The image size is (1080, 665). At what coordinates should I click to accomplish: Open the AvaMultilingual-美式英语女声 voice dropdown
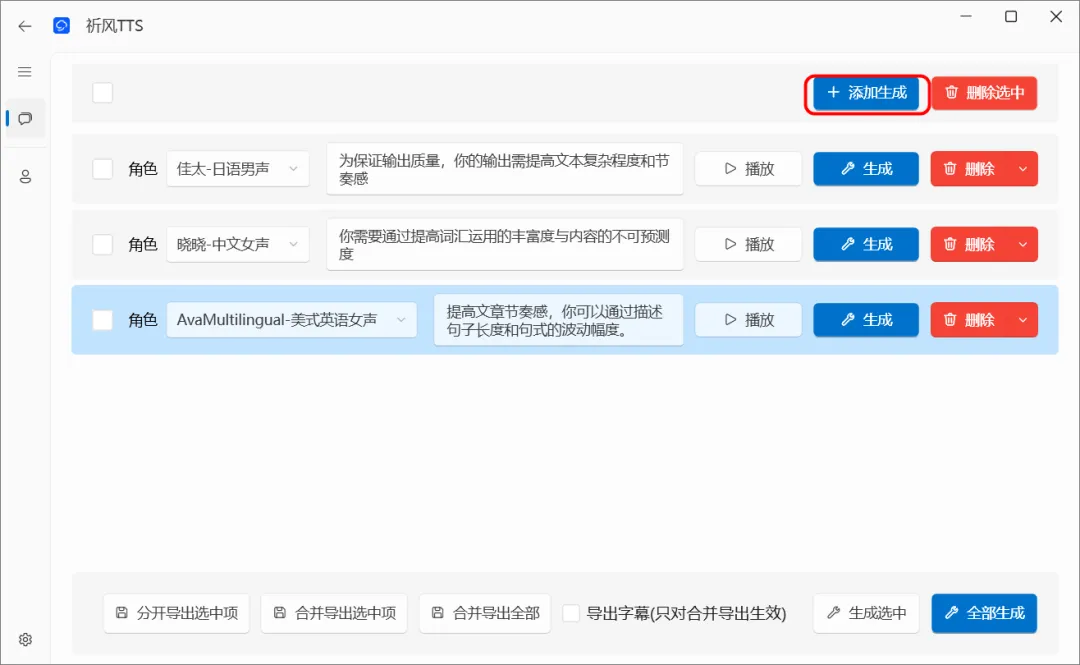click(291, 320)
